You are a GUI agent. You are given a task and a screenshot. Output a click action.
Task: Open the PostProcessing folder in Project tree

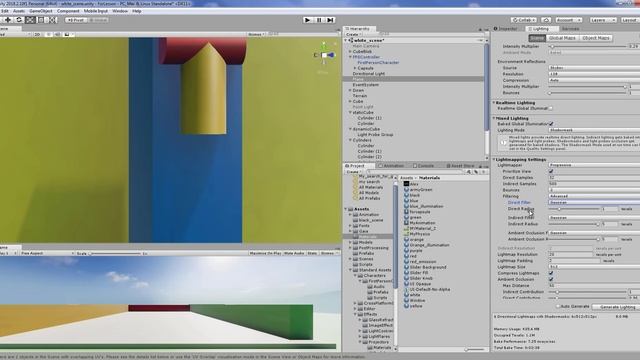(x=373, y=248)
